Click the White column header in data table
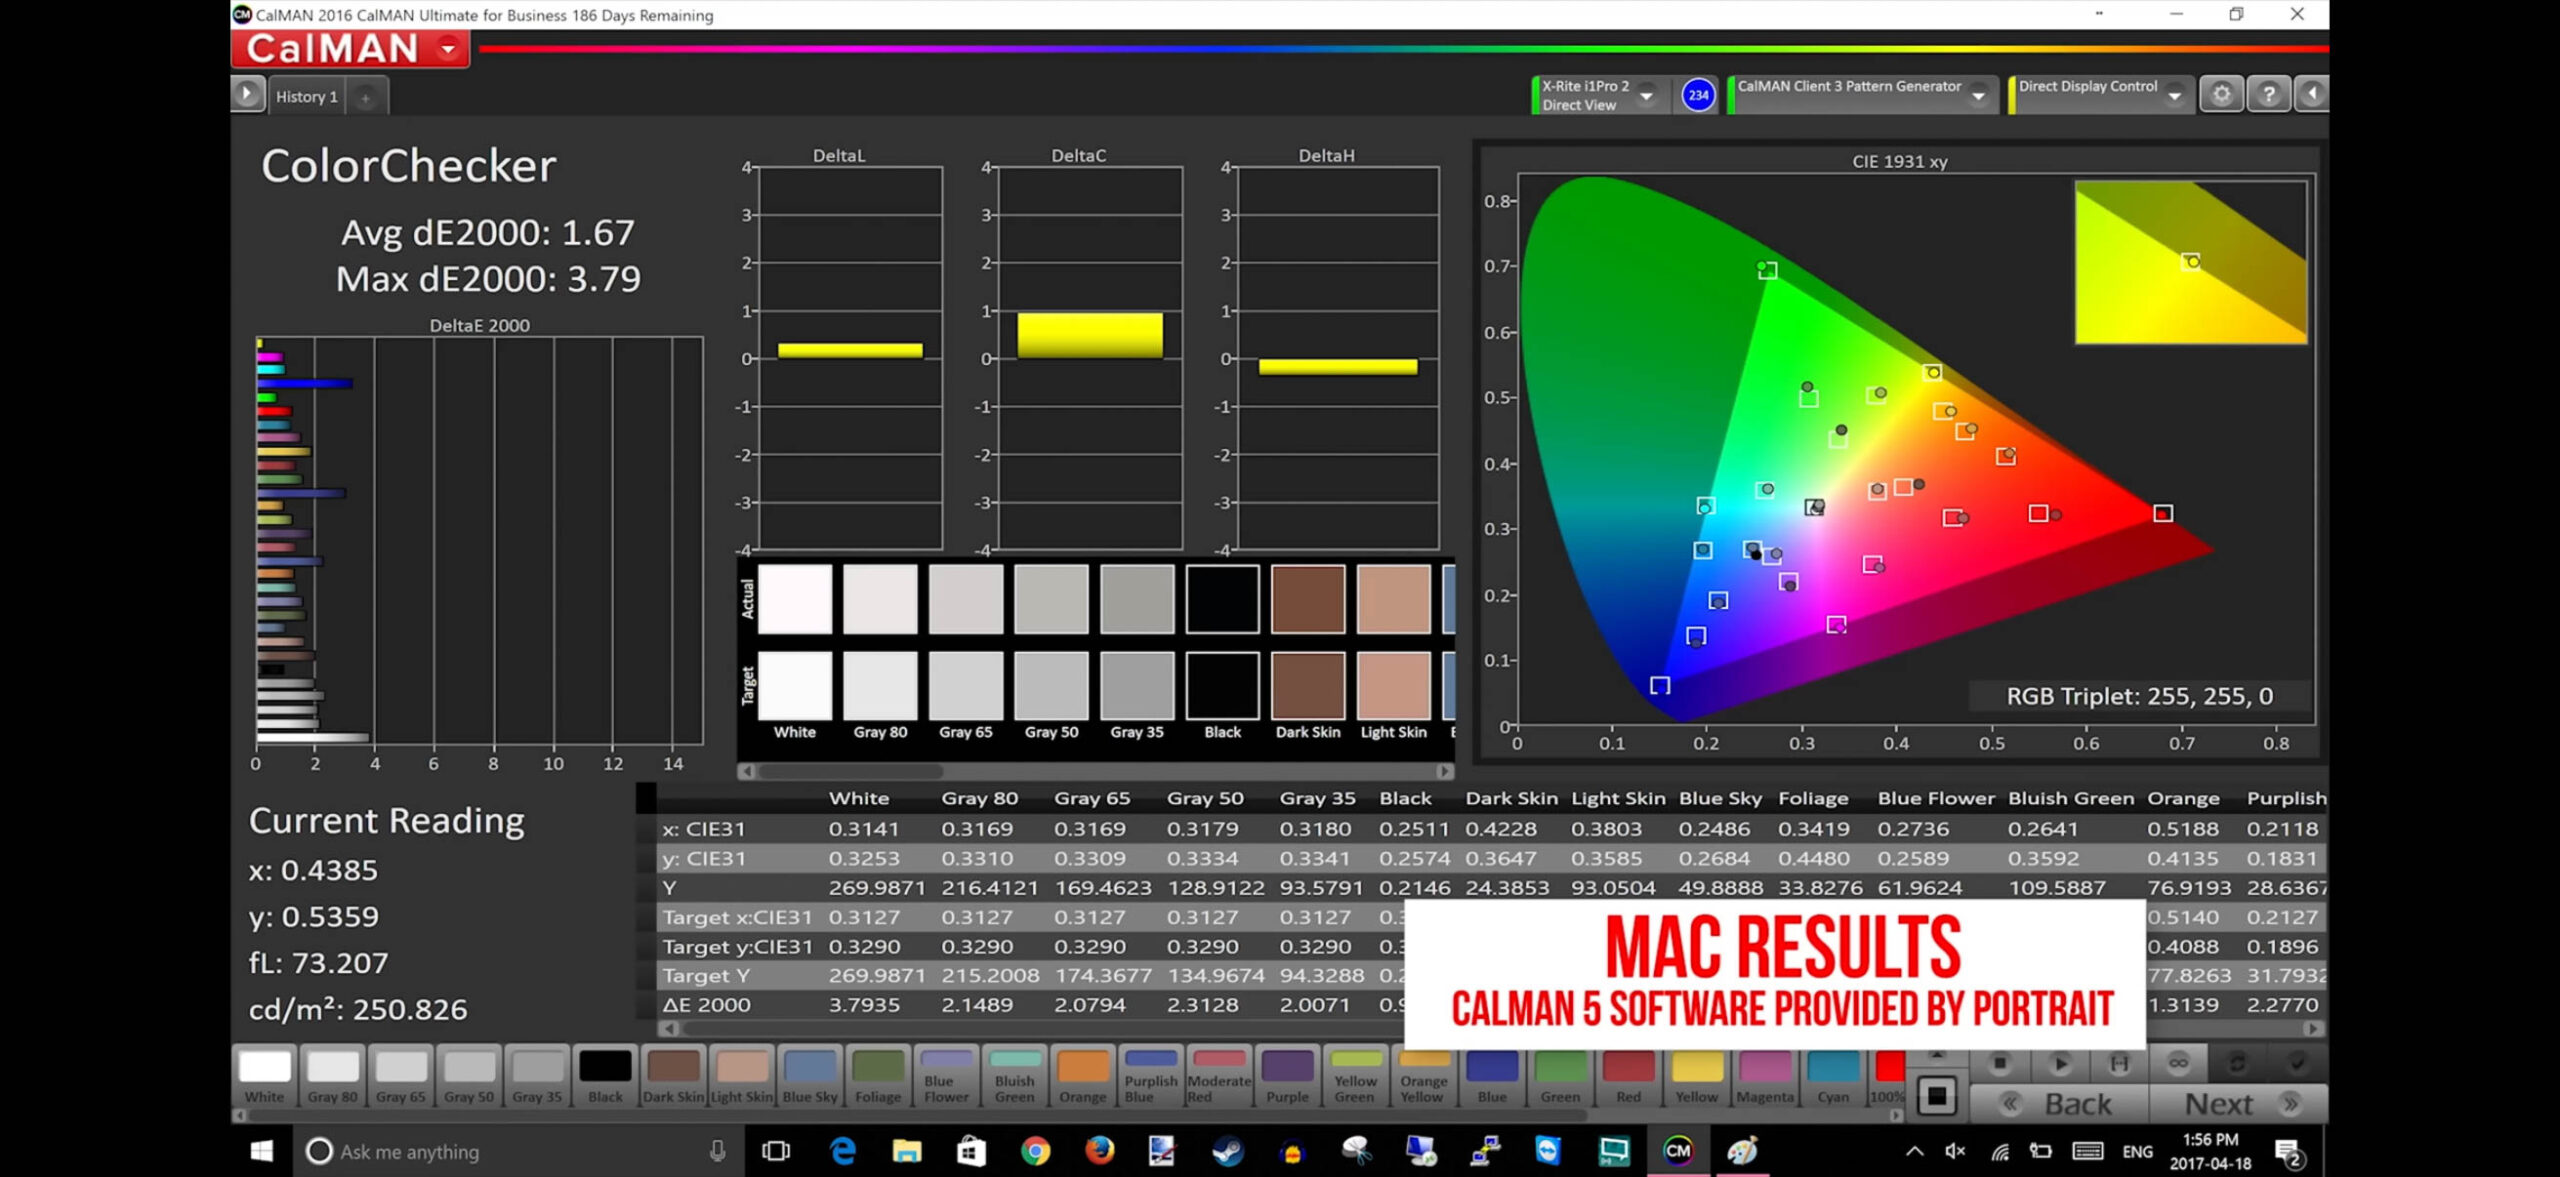This screenshot has height=1177, width=2560. (858, 798)
